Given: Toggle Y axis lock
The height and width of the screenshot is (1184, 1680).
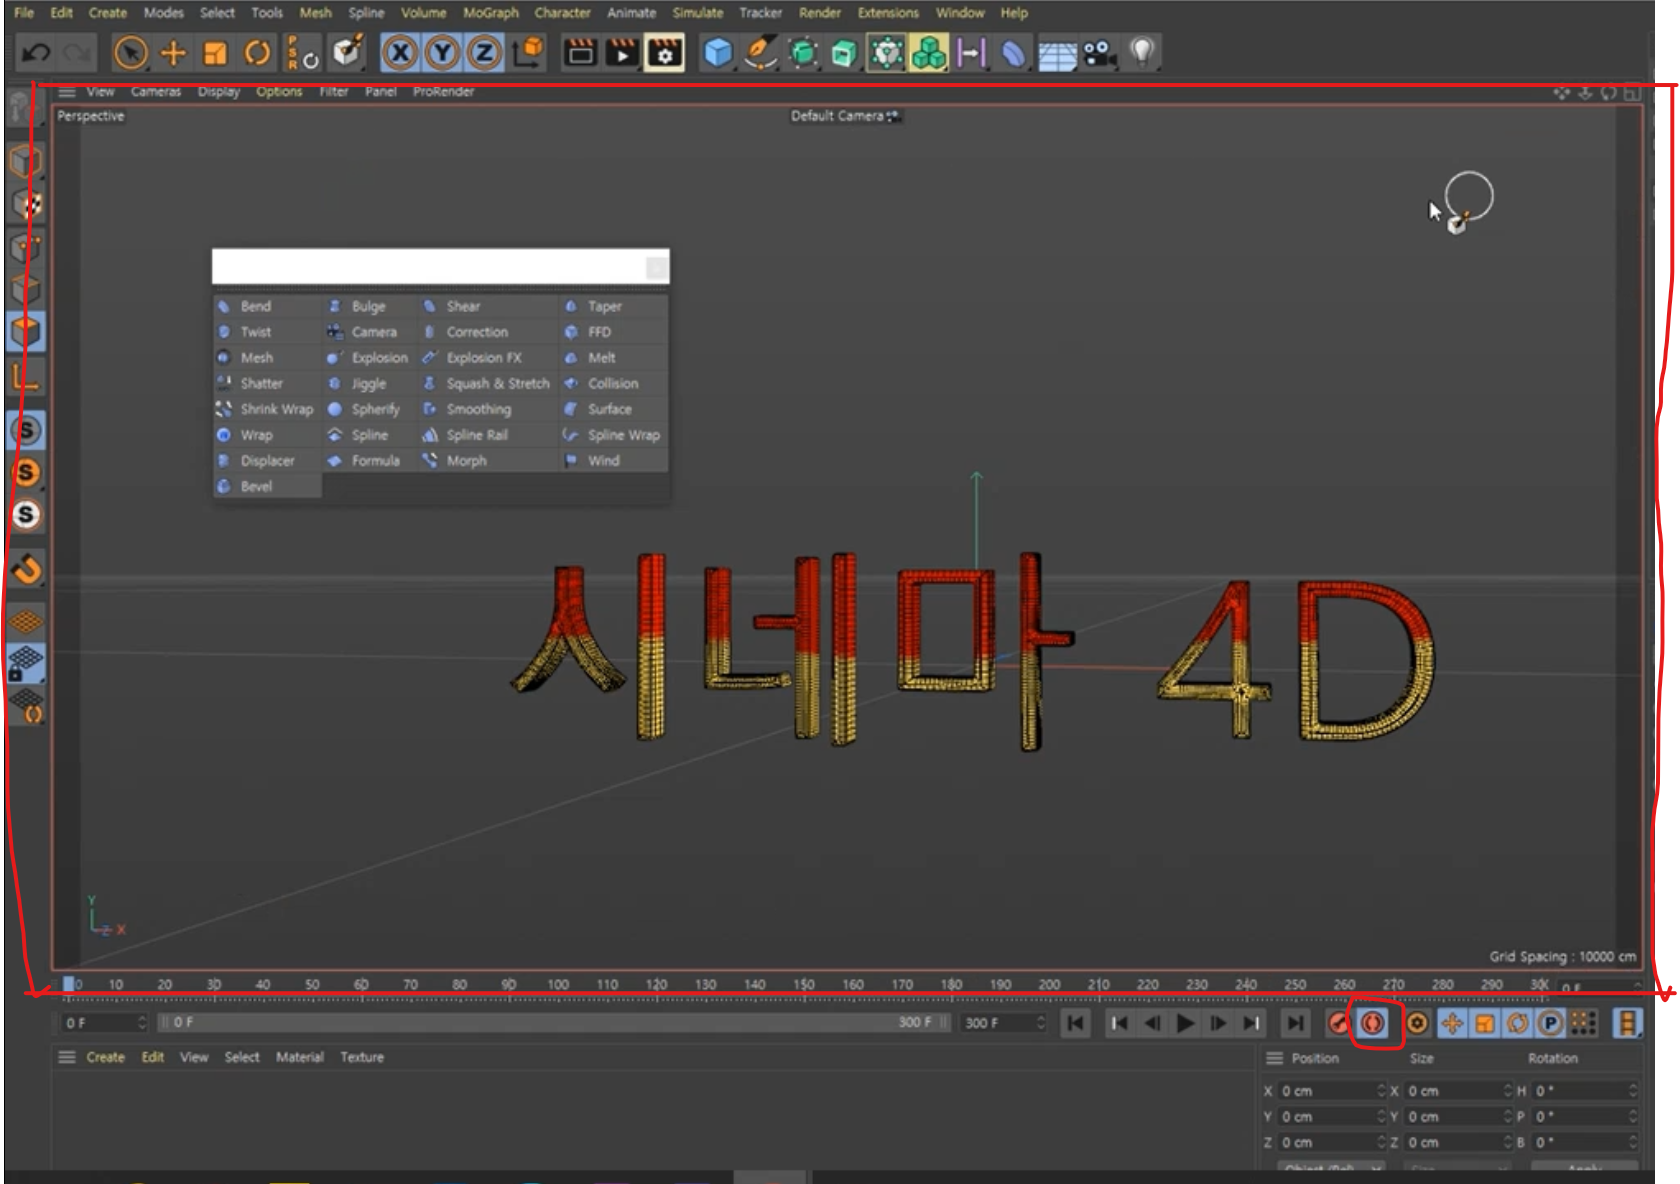Looking at the screenshot, I should tap(442, 52).
